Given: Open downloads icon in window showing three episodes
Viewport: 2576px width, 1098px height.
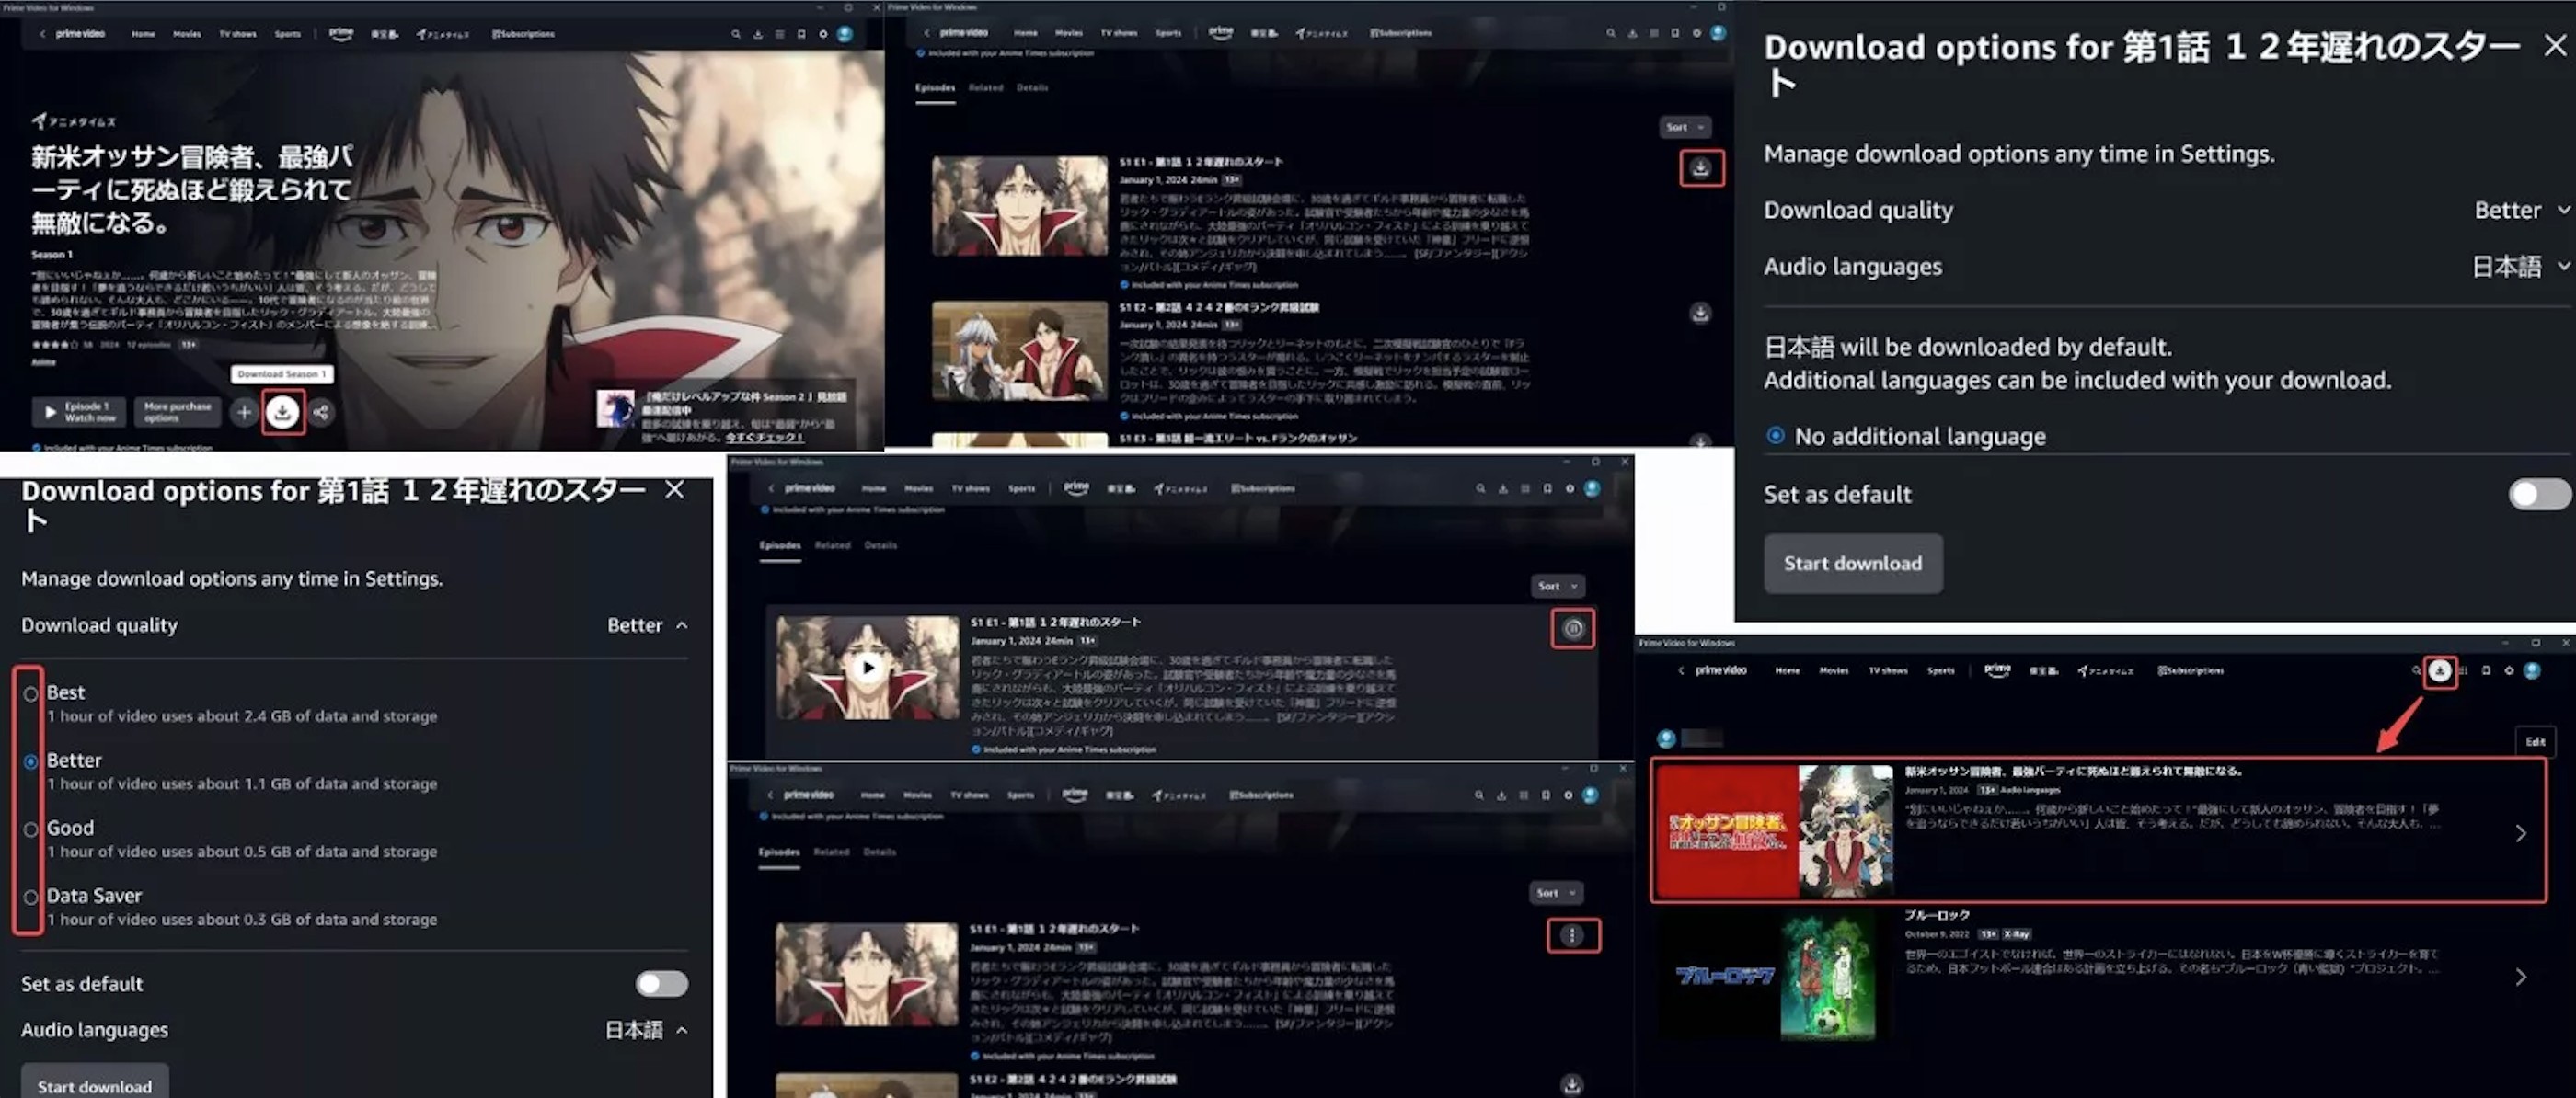Looking at the screenshot, I should pyautogui.click(x=1632, y=33).
